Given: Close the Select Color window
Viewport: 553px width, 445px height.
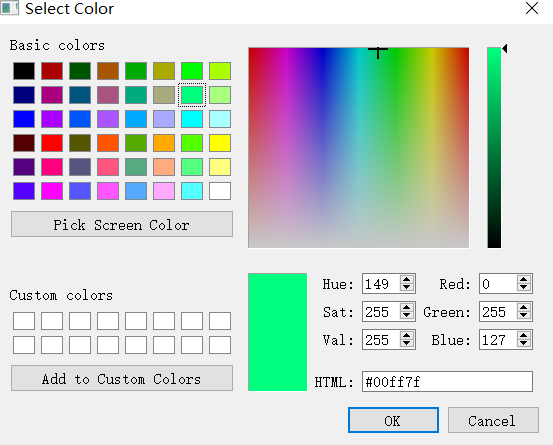Looking at the screenshot, I should tap(531, 8).
